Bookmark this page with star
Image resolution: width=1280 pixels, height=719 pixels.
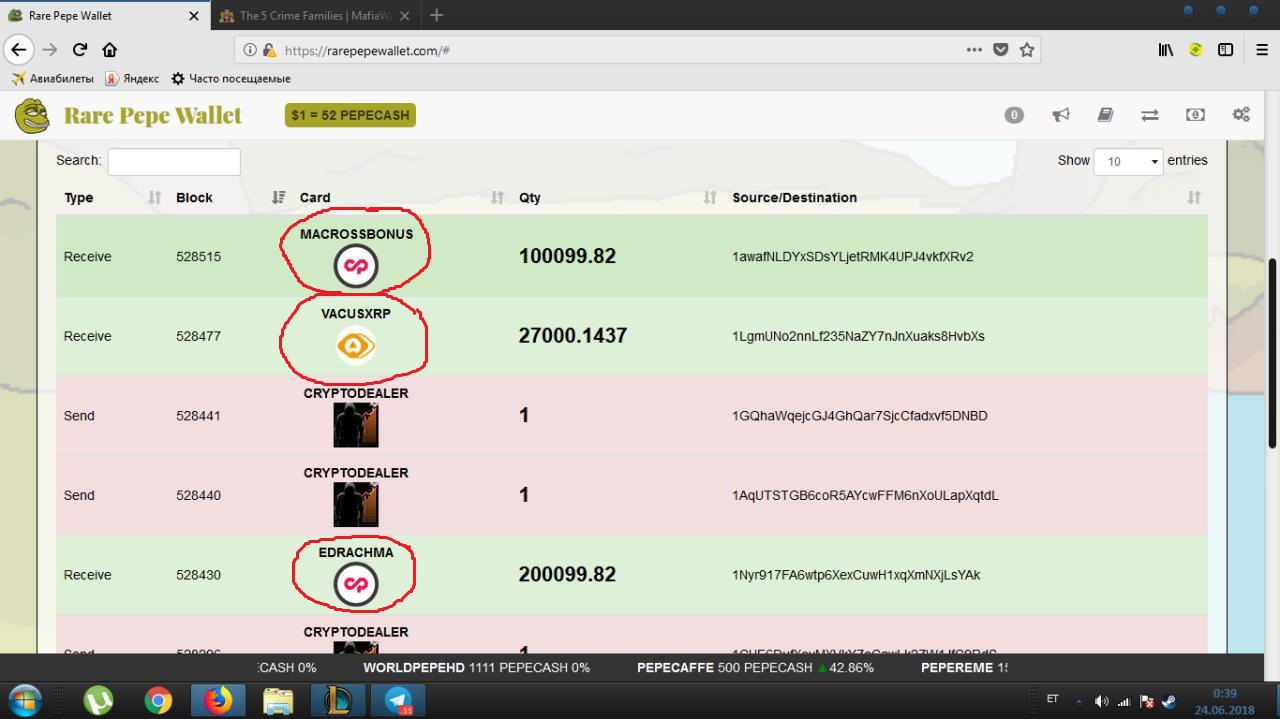(x=1026, y=49)
